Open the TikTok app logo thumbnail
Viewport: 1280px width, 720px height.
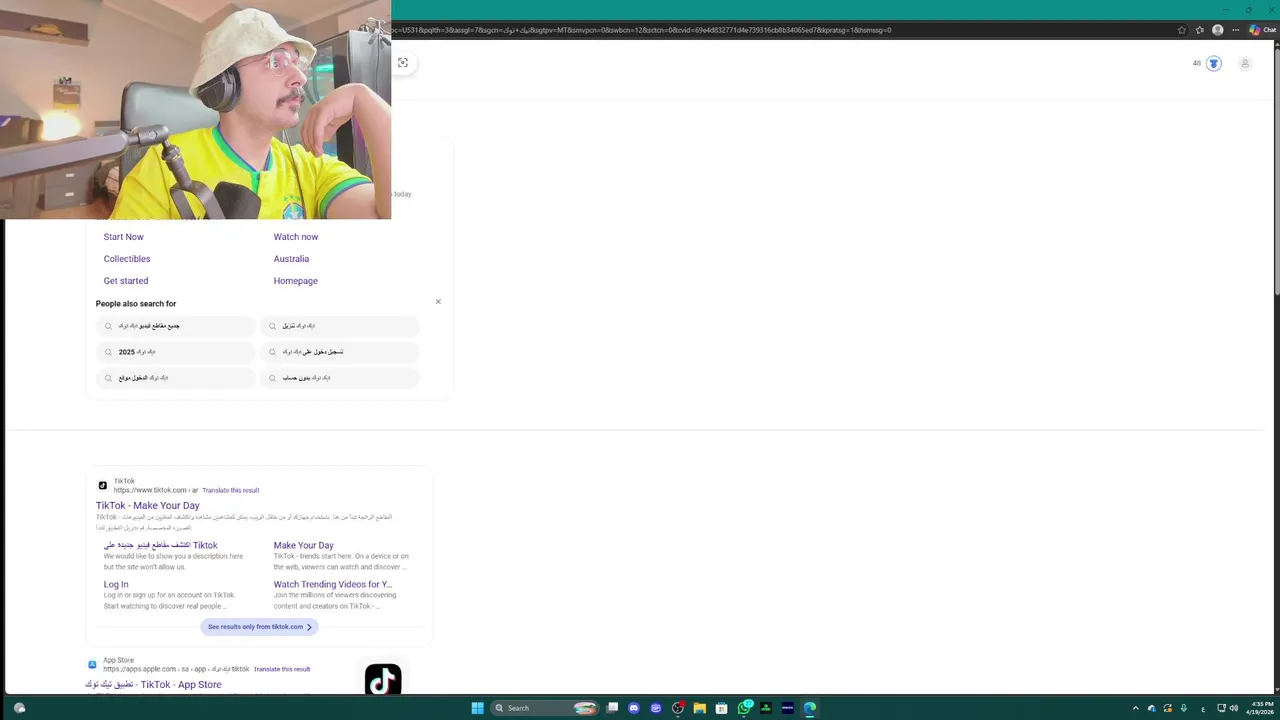383,680
